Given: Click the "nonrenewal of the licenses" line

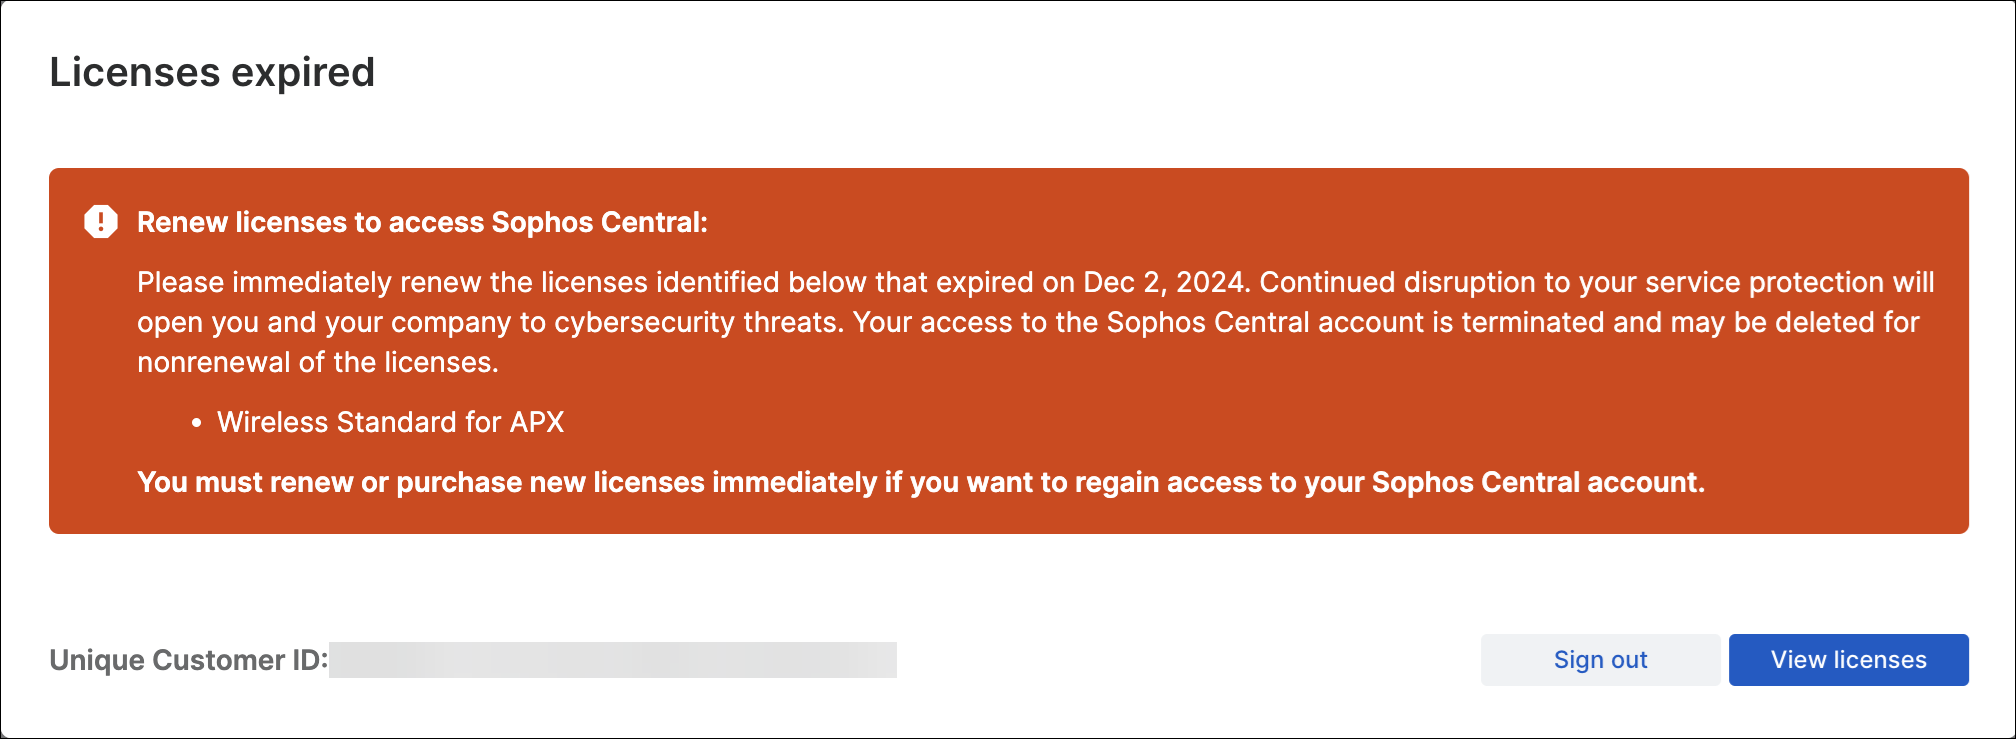Looking at the screenshot, I should [x=317, y=362].
